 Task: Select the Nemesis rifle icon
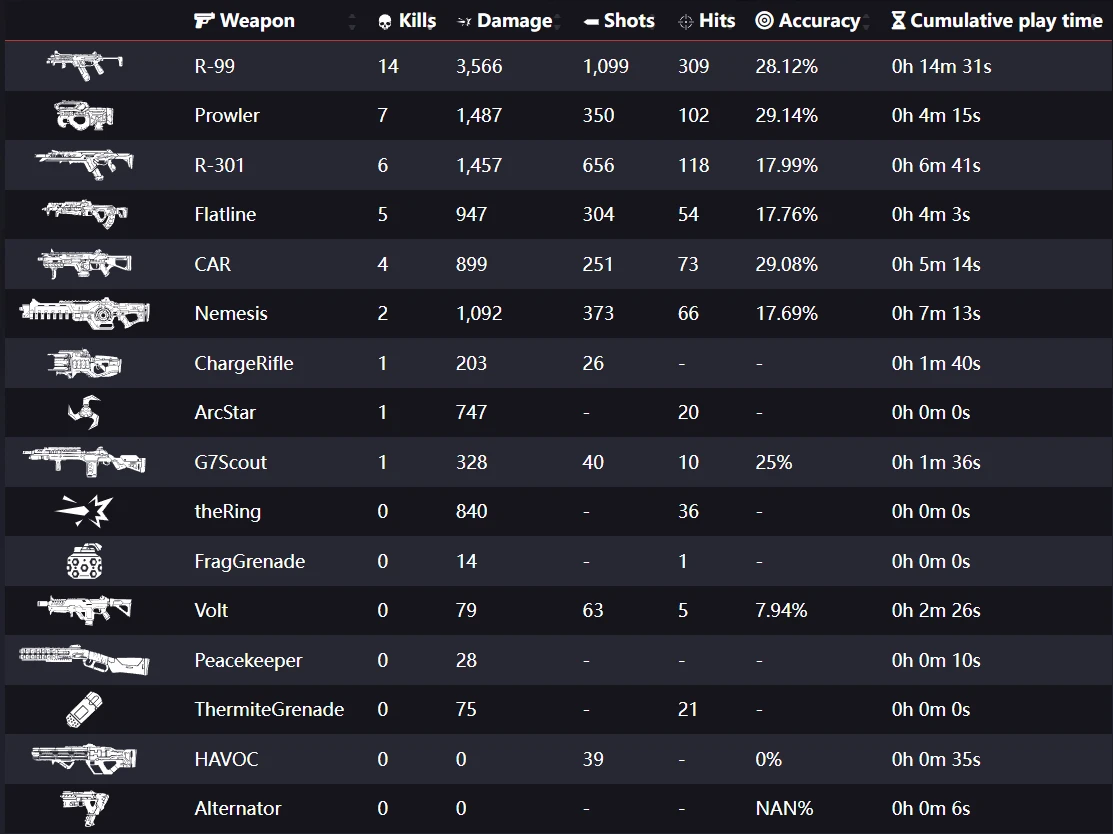(84, 313)
